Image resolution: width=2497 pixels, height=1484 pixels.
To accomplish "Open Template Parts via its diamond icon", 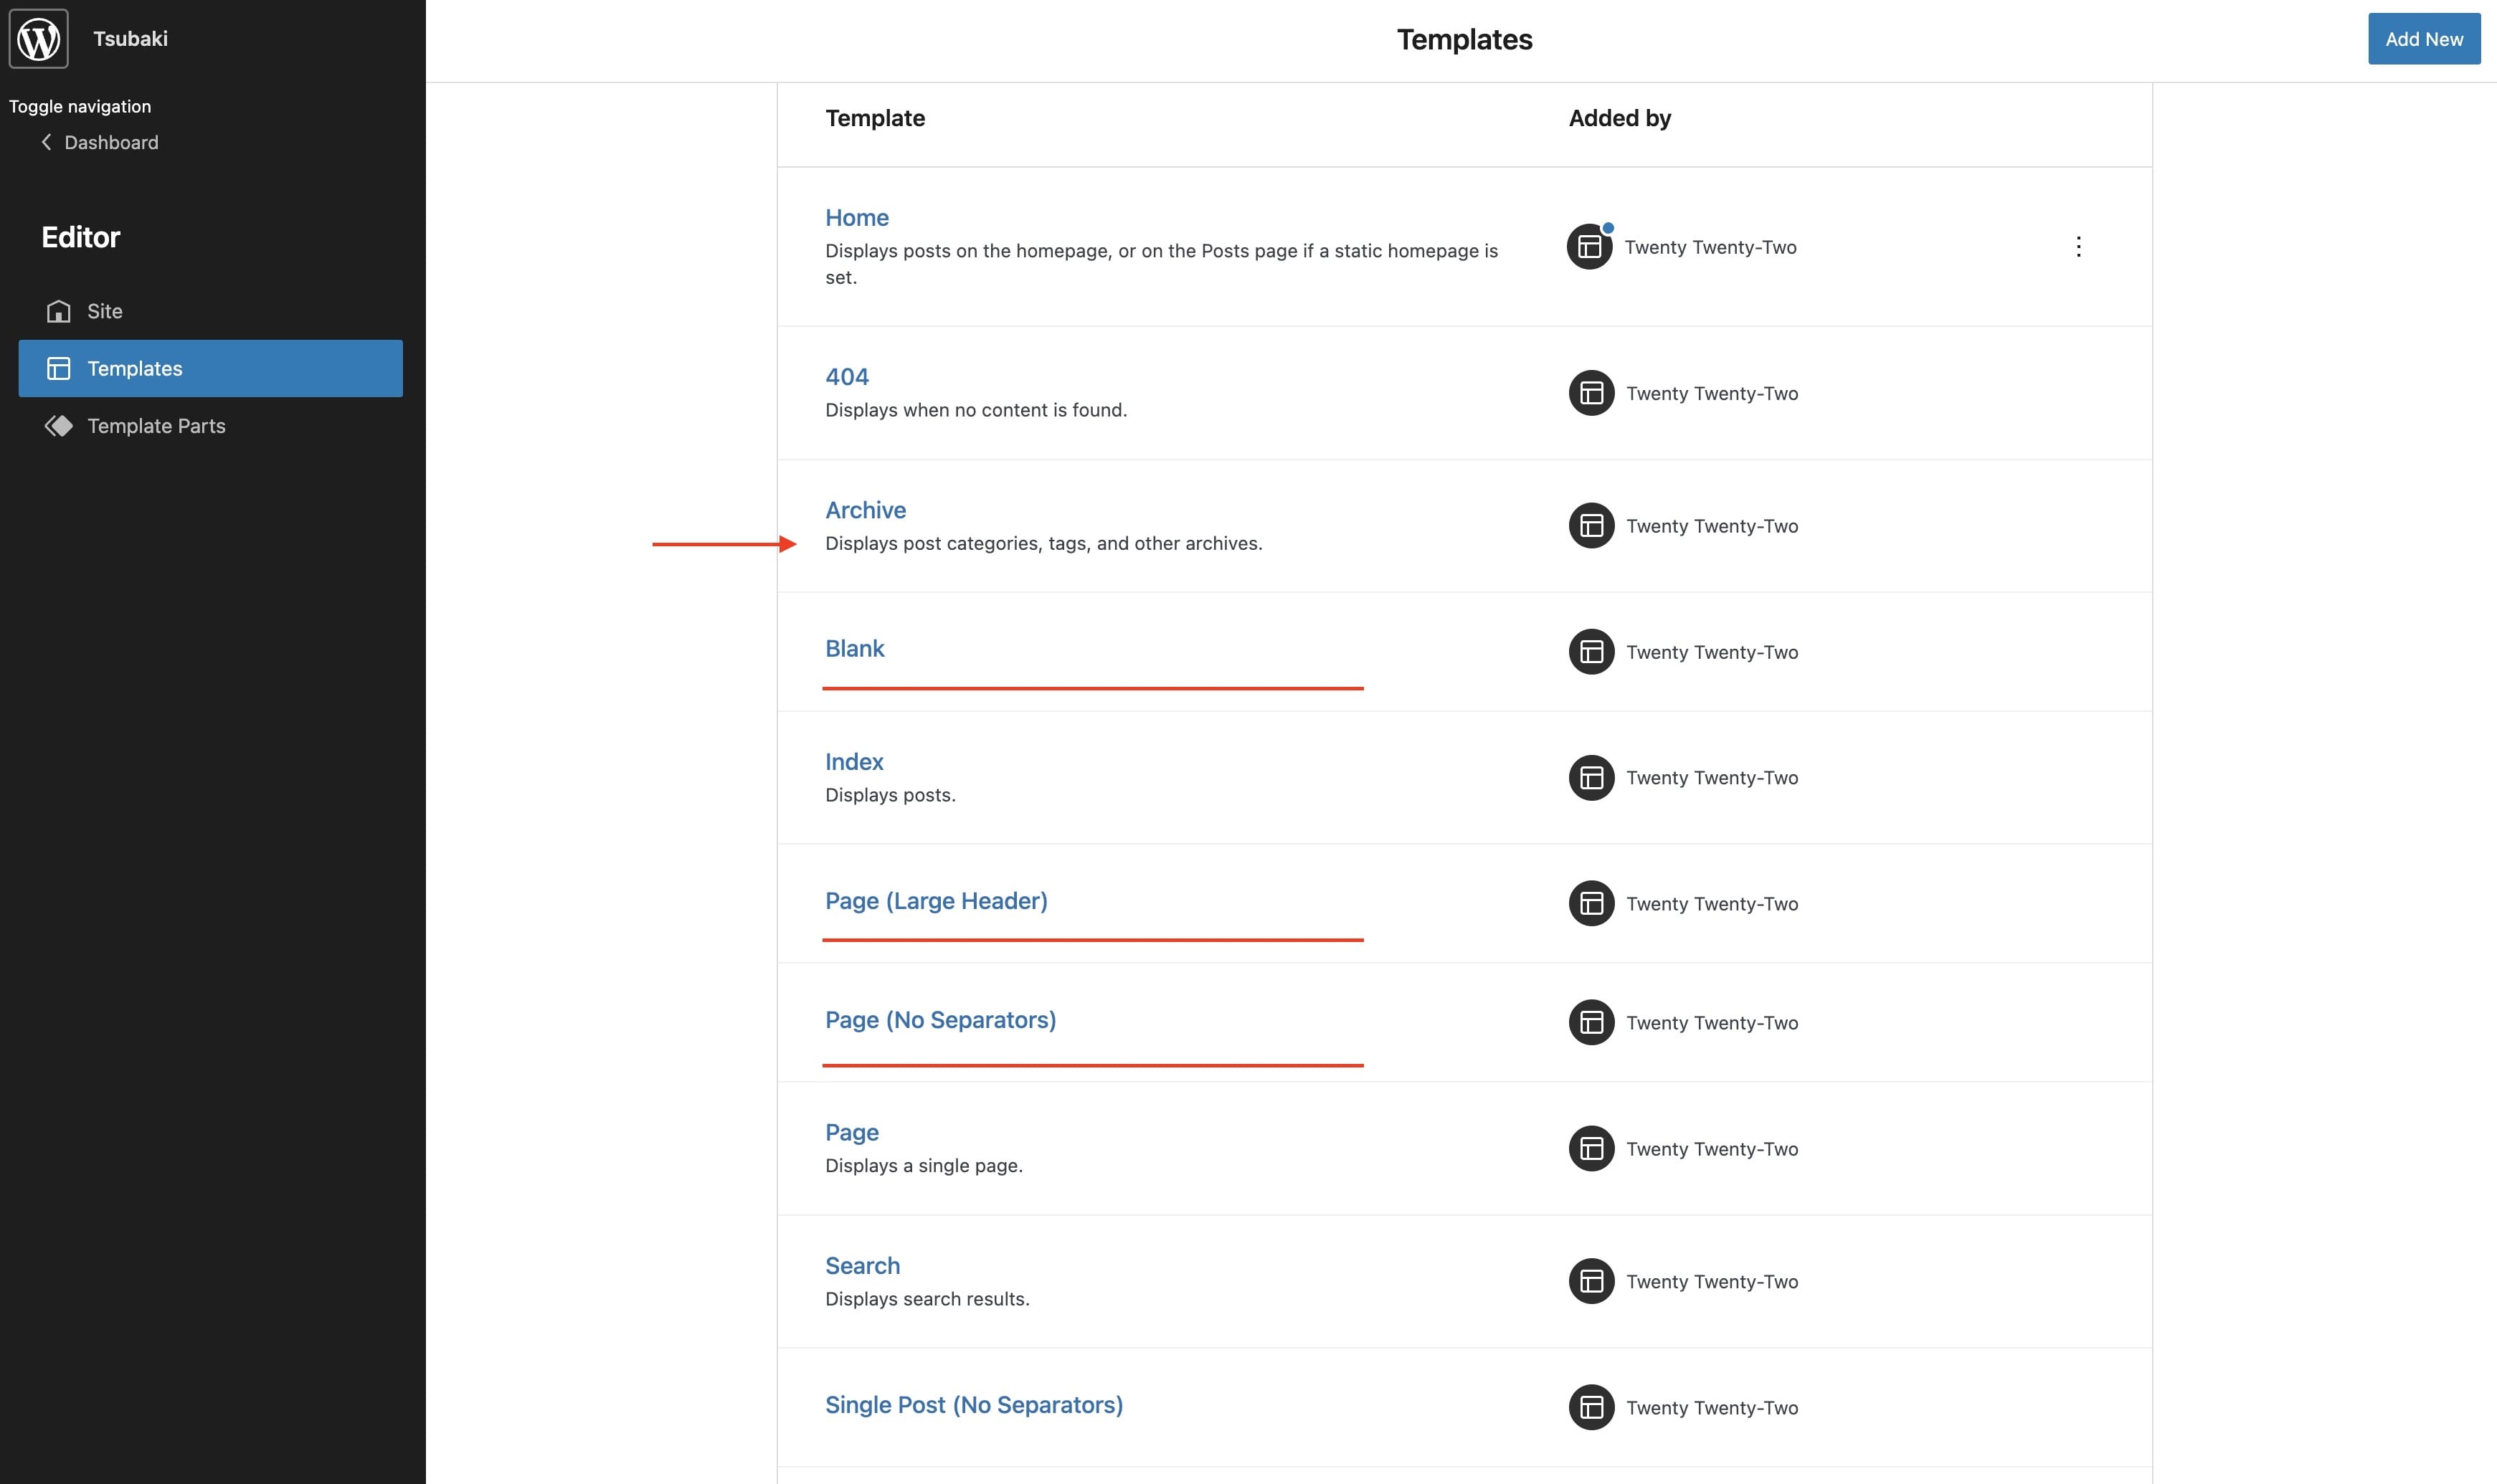I will [x=58, y=425].
